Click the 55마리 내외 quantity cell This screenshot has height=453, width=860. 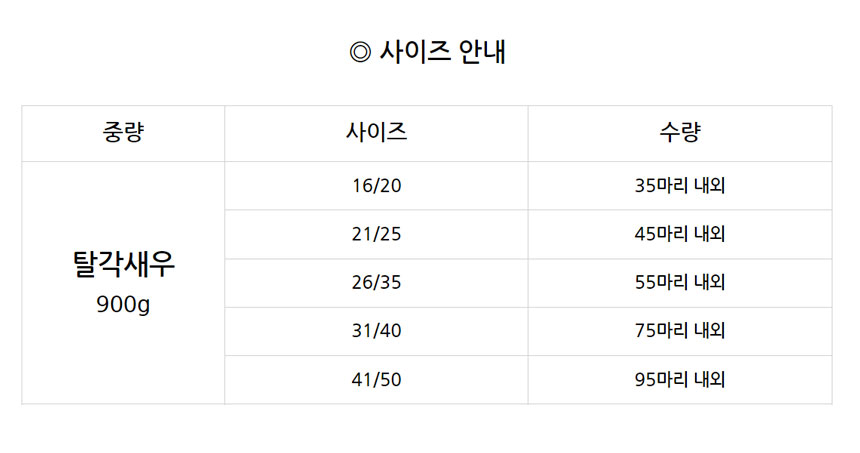[x=680, y=282]
